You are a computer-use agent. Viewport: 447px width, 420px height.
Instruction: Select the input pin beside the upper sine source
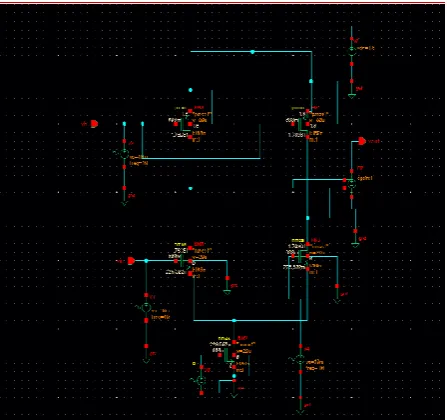[94, 124]
